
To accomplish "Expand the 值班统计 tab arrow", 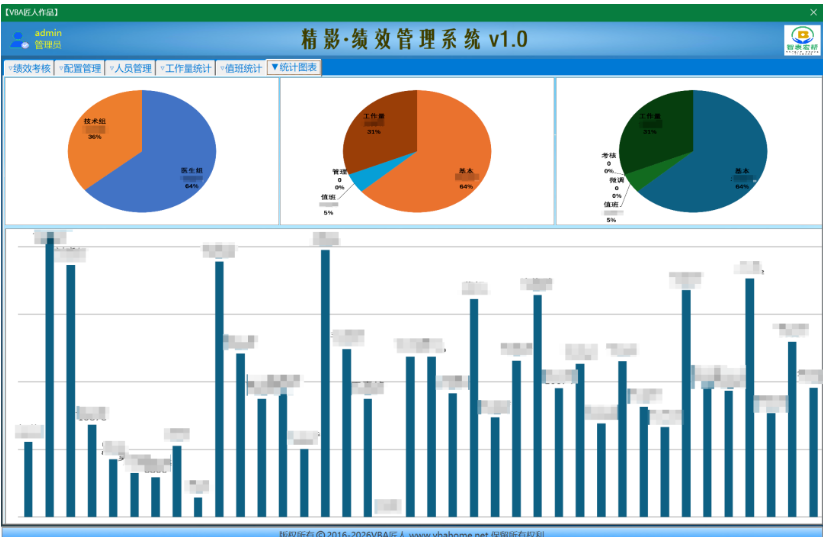I will (223, 69).
